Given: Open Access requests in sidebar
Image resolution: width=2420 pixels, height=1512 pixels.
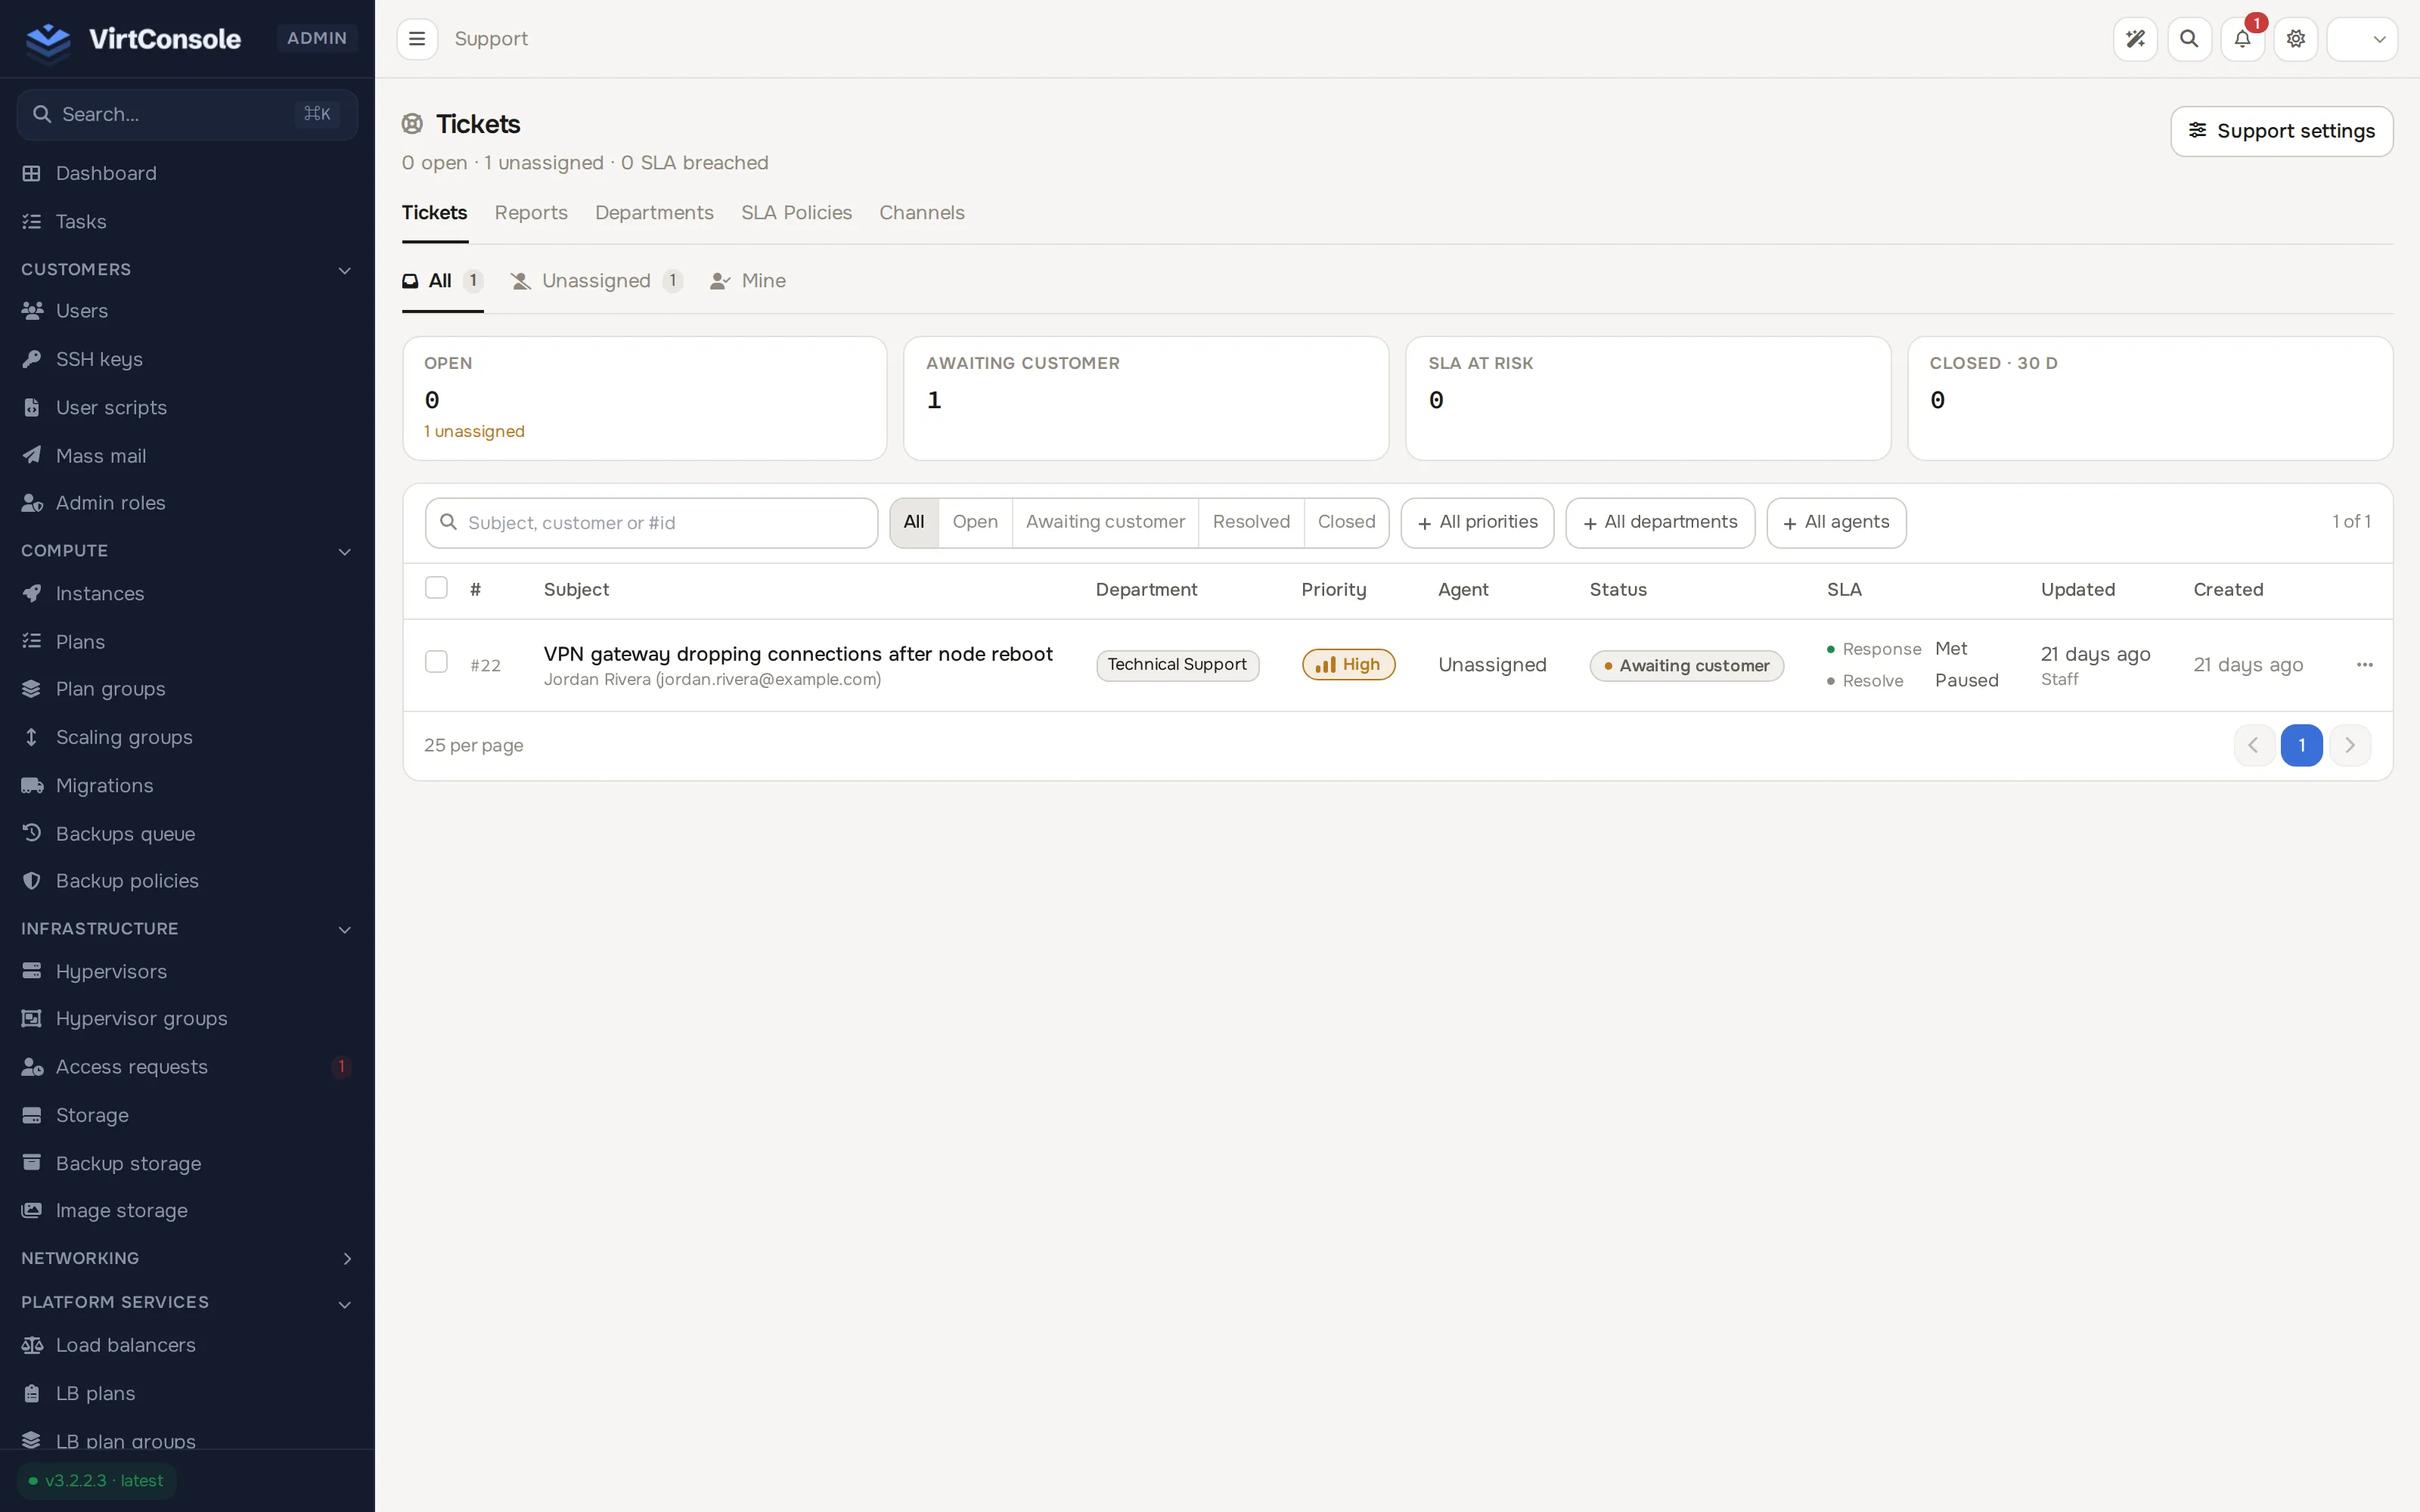Looking at the screenshot, I should (187, 1066).
